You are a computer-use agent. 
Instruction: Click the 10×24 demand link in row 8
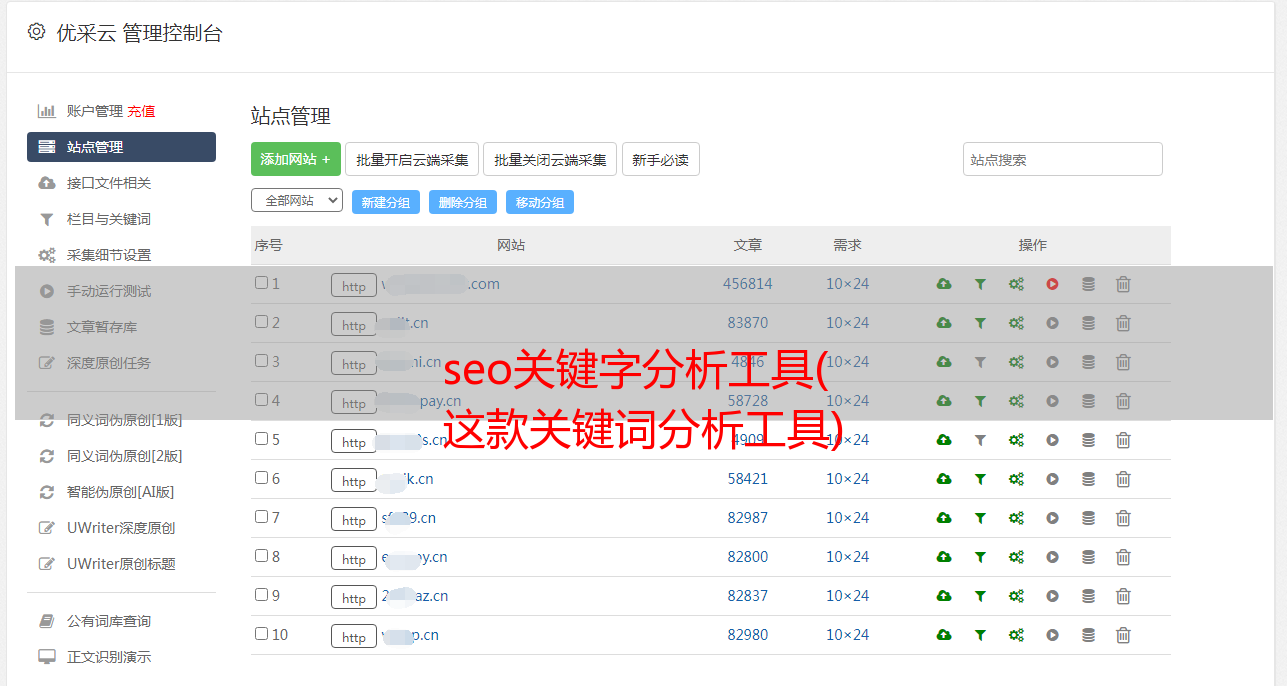[848, 557]
